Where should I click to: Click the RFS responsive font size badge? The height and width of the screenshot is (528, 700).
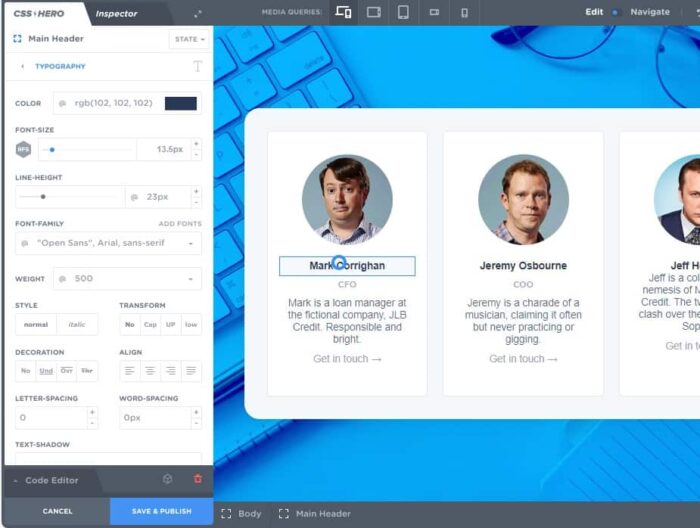tap(23, 149)
